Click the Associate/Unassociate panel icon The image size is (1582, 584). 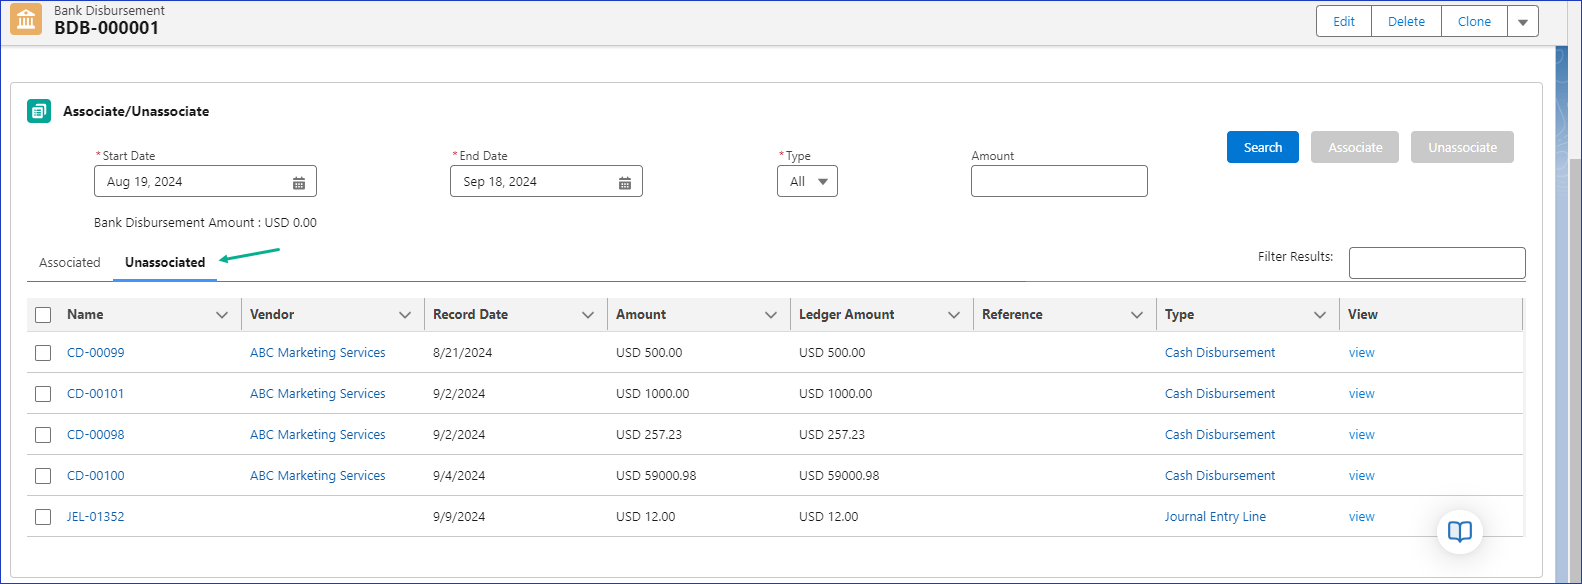39,111
